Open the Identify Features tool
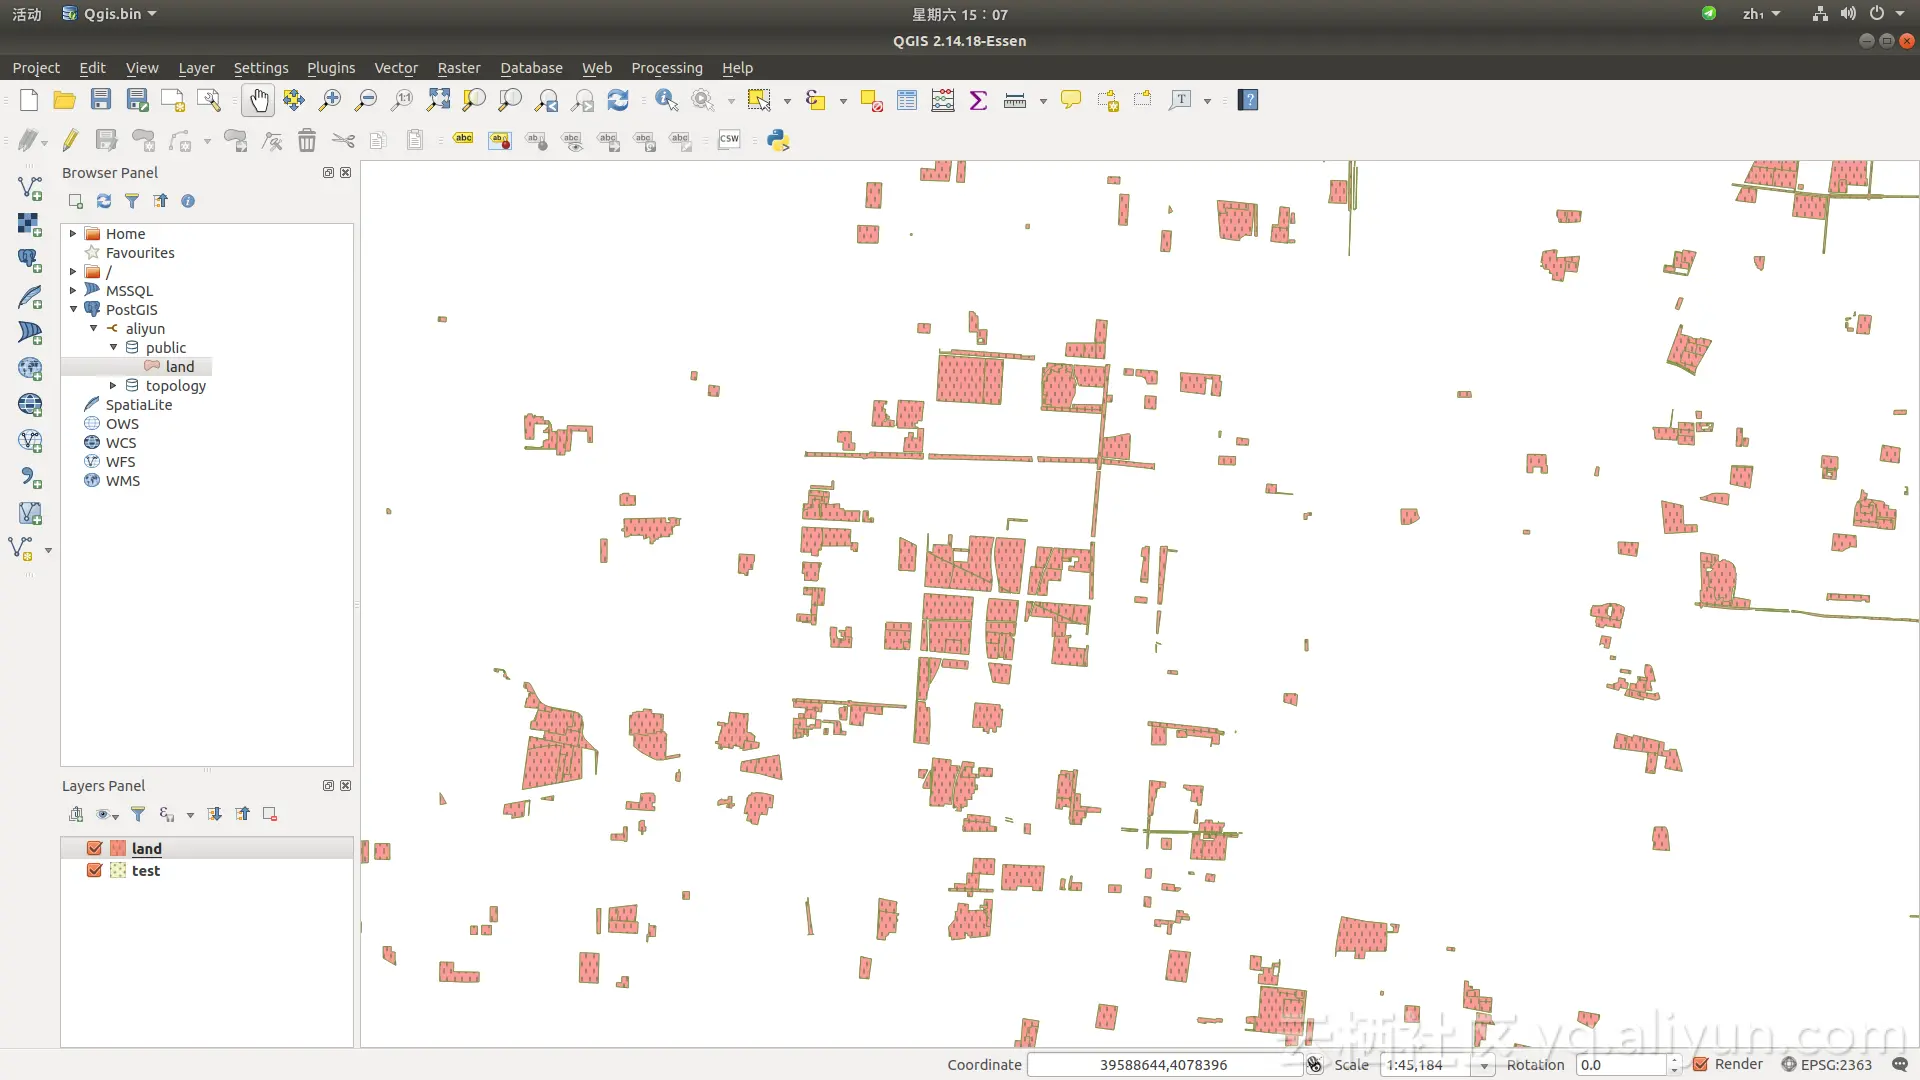Viewport: 1920px width, 1080px height. pos(665,100)
